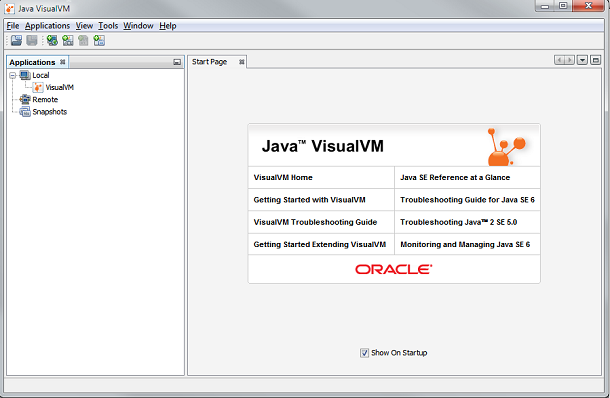Image resolution: width=610 pixels, height=398 pixels.
Task: Open the document list dropdown arrow
Action: click(x=582, y=60)
